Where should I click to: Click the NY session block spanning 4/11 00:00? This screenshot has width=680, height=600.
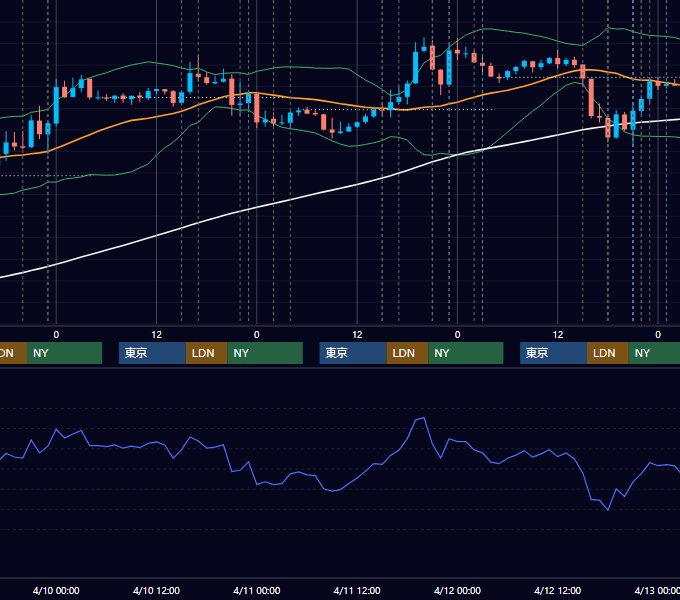pyautogui.click(x=265, y=353)
